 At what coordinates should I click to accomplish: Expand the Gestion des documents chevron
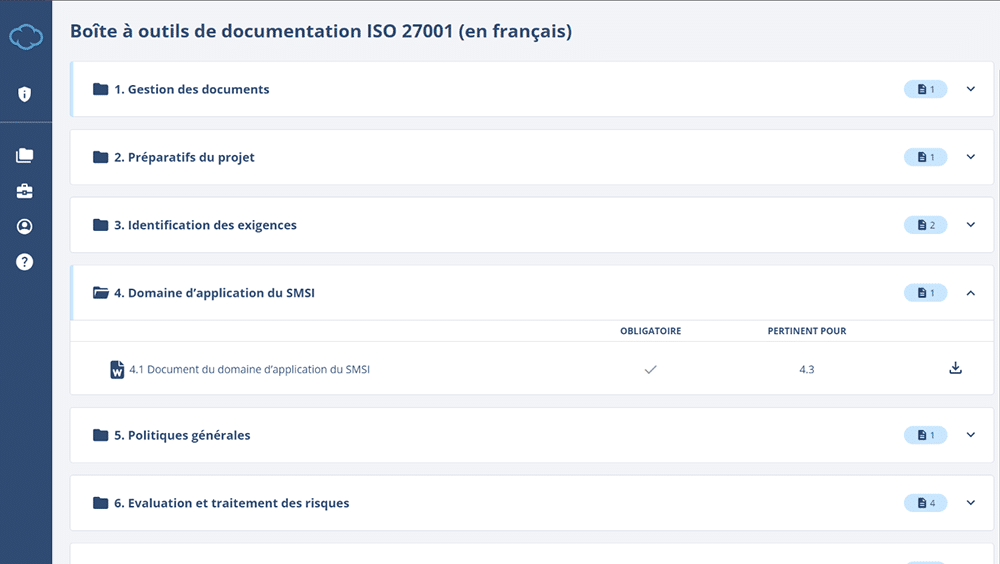pyautogui.click(x=970, y=89)
